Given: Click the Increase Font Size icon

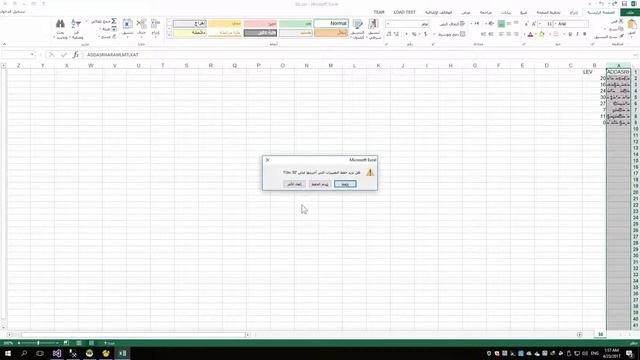Looking at the screenshot, I should [x=533, y=24].
